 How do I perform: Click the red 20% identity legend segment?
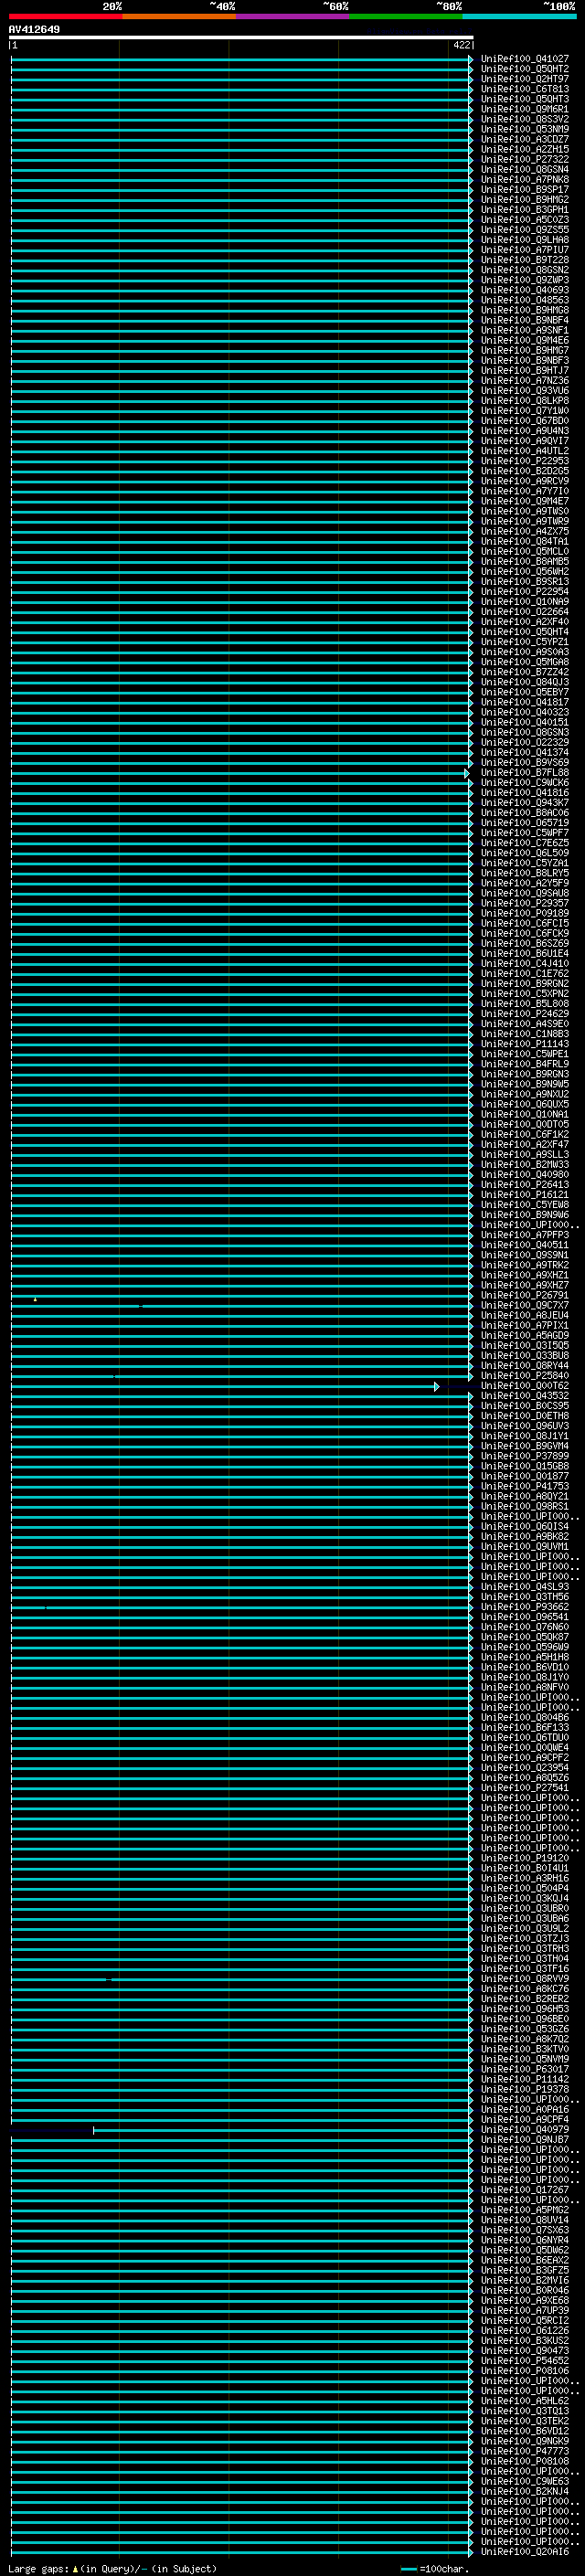[65, 17]
